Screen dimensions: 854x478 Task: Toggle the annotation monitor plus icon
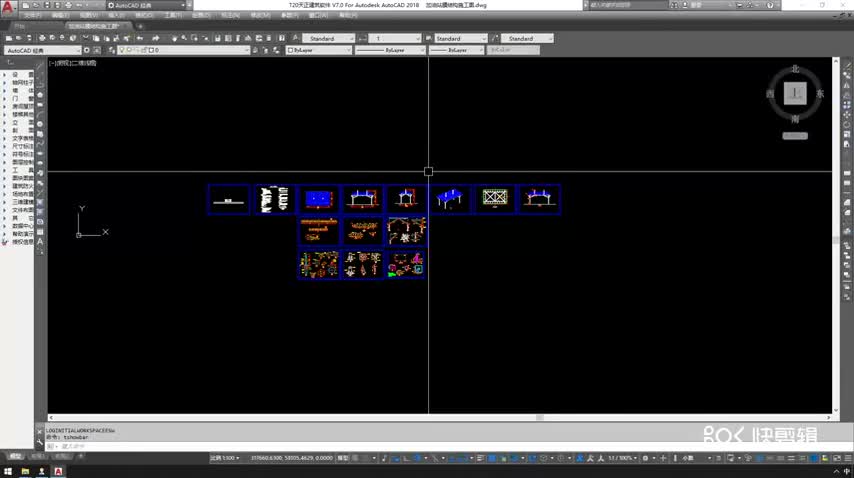point(663,458)
